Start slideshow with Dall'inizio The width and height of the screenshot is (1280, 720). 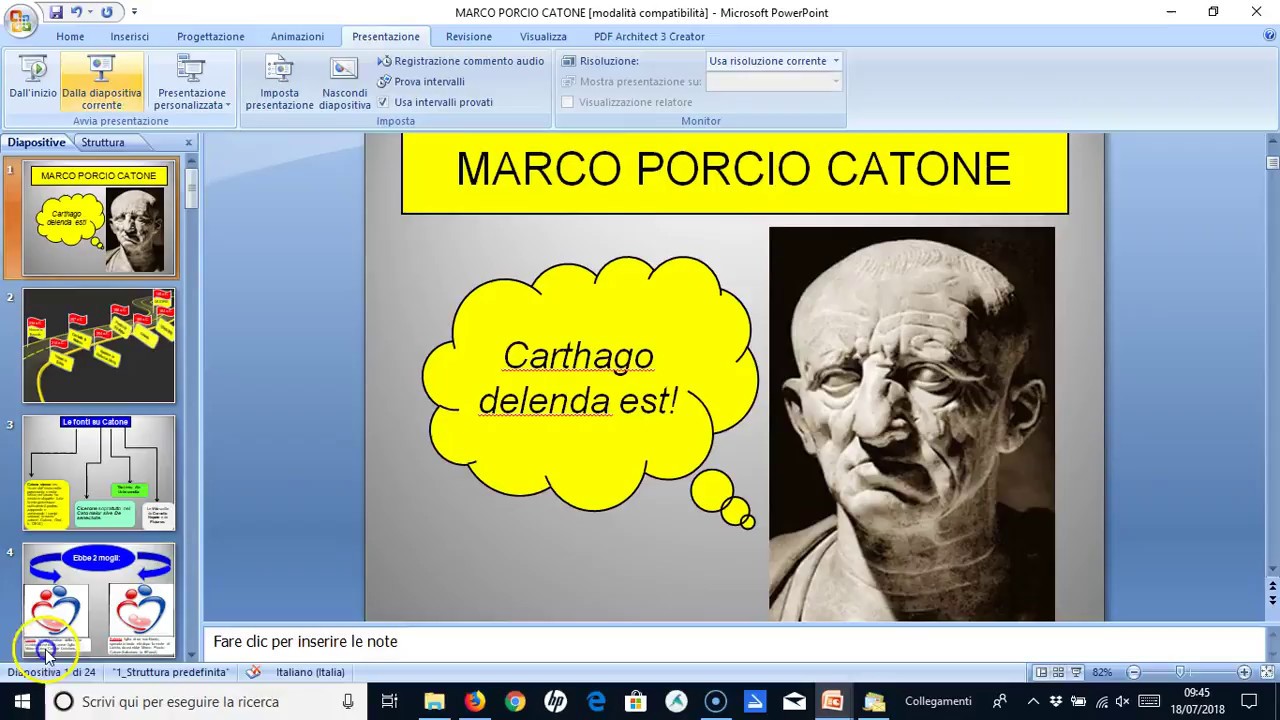33,77
